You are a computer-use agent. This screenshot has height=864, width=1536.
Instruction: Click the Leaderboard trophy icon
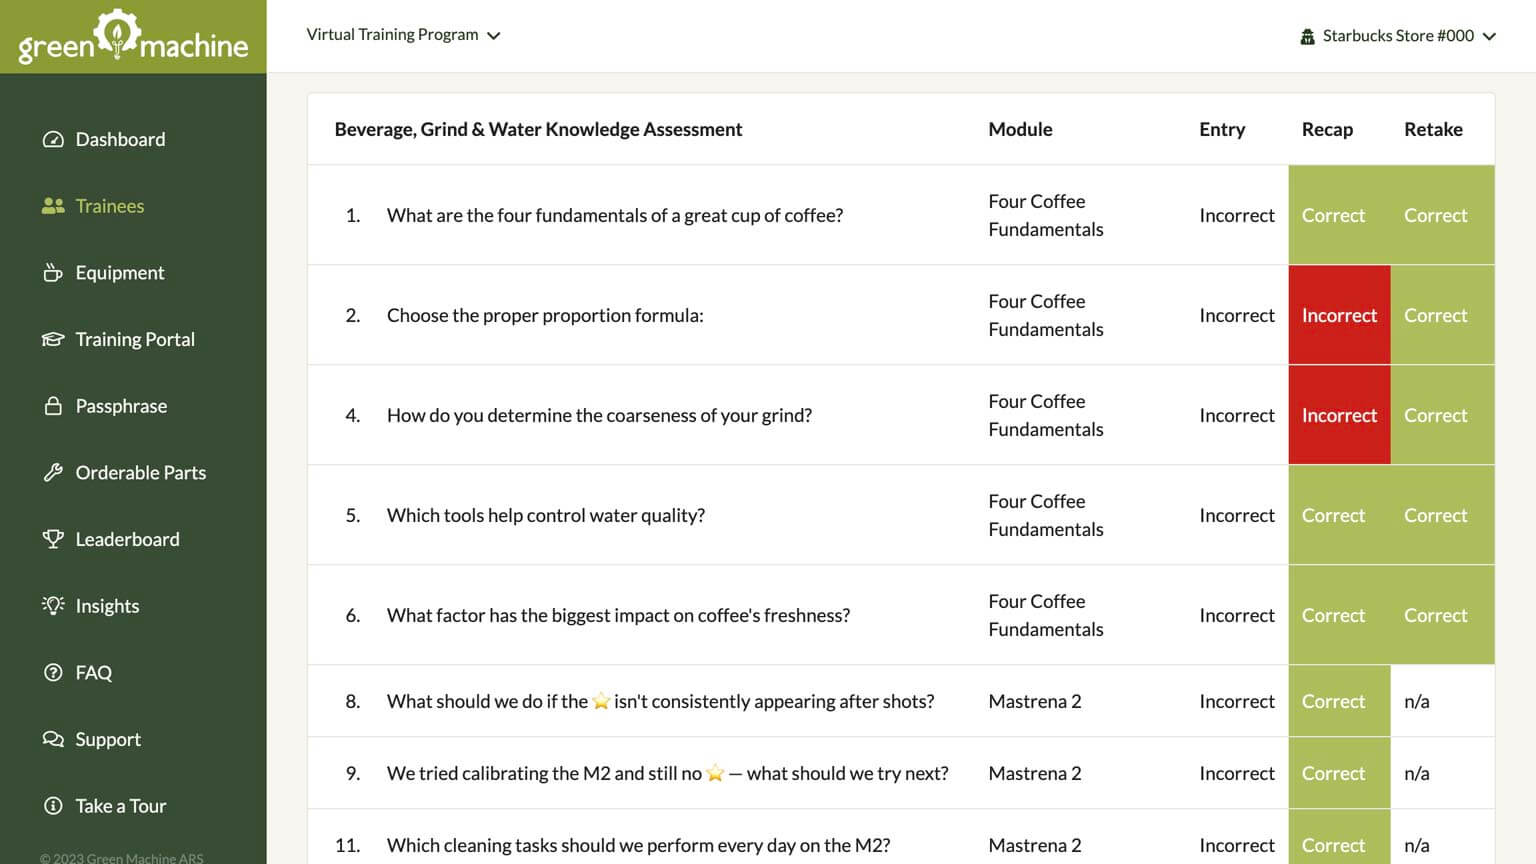(53, 539)
